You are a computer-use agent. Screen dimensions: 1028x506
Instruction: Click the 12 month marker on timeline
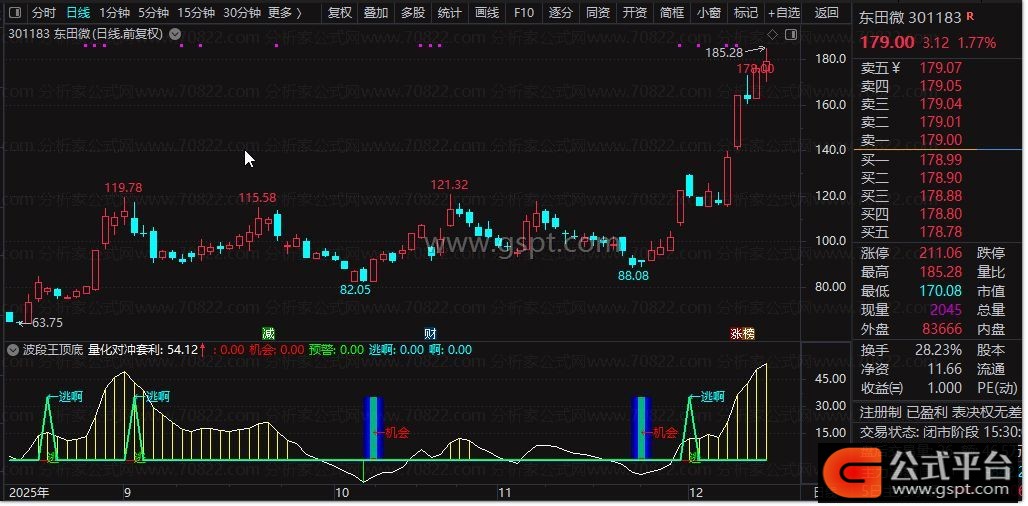pos(694,493)
